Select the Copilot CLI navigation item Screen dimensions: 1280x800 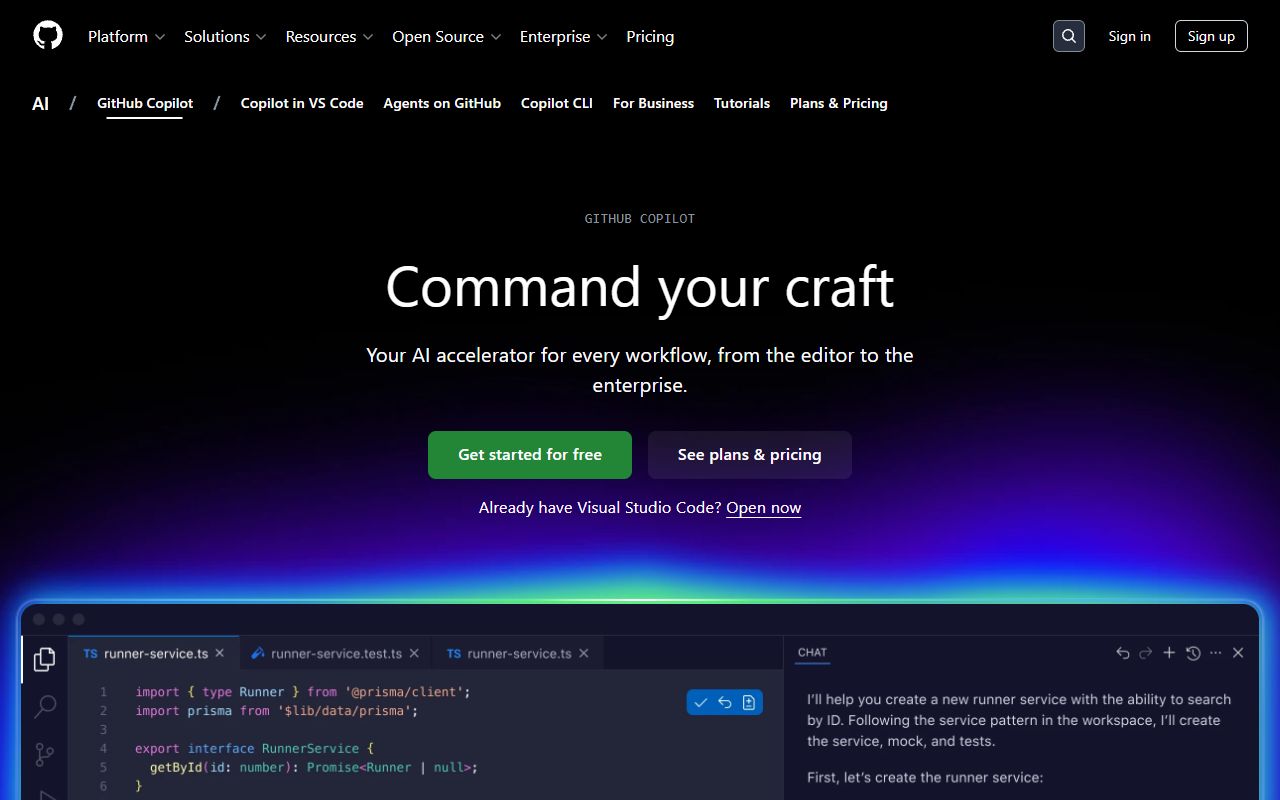(x=556, y=103)
